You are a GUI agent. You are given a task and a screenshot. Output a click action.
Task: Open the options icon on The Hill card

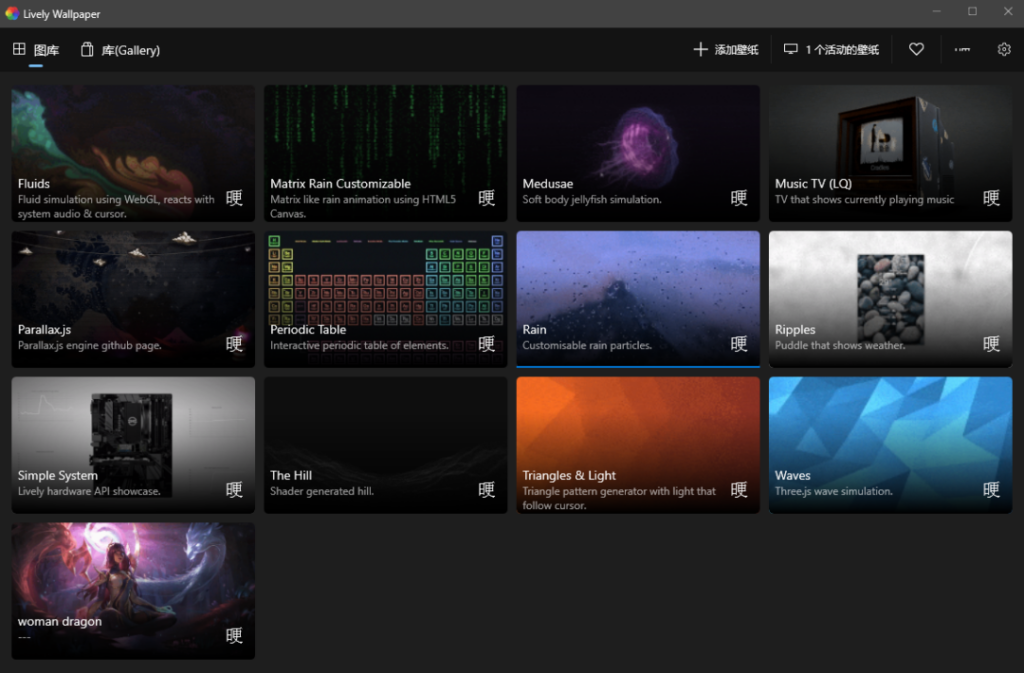pyautogui.click(x=487, y=490)
